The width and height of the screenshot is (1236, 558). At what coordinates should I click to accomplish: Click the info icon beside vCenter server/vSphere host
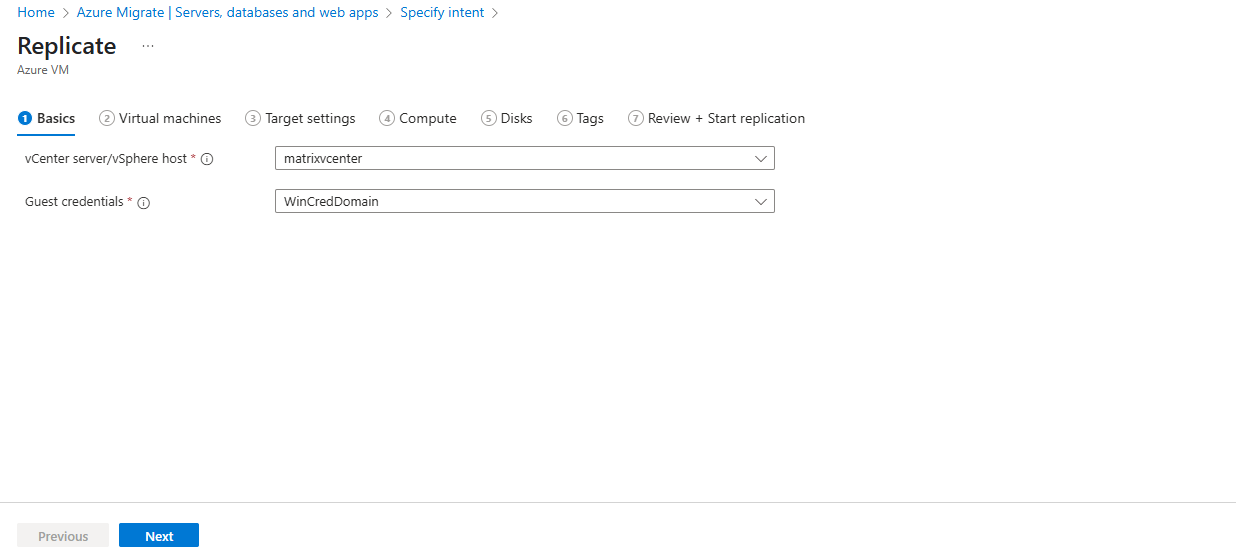pos(208,159)
